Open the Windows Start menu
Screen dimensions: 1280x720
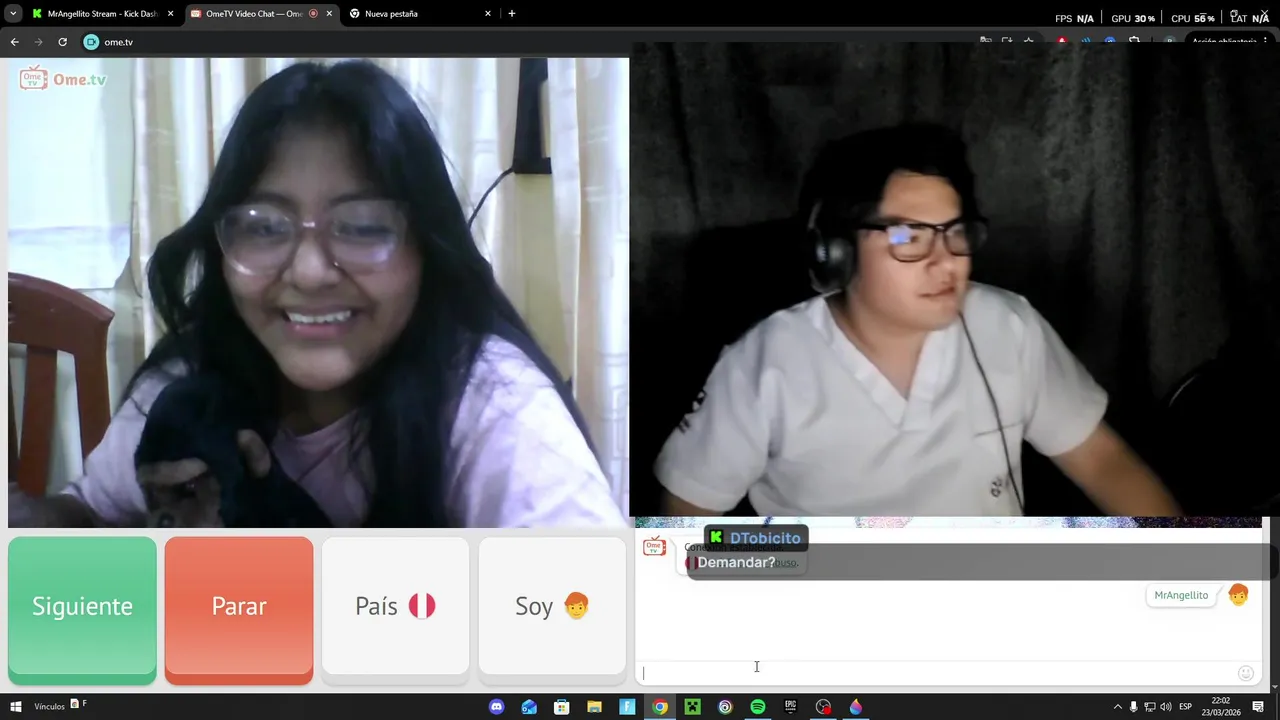pos(14,707)
